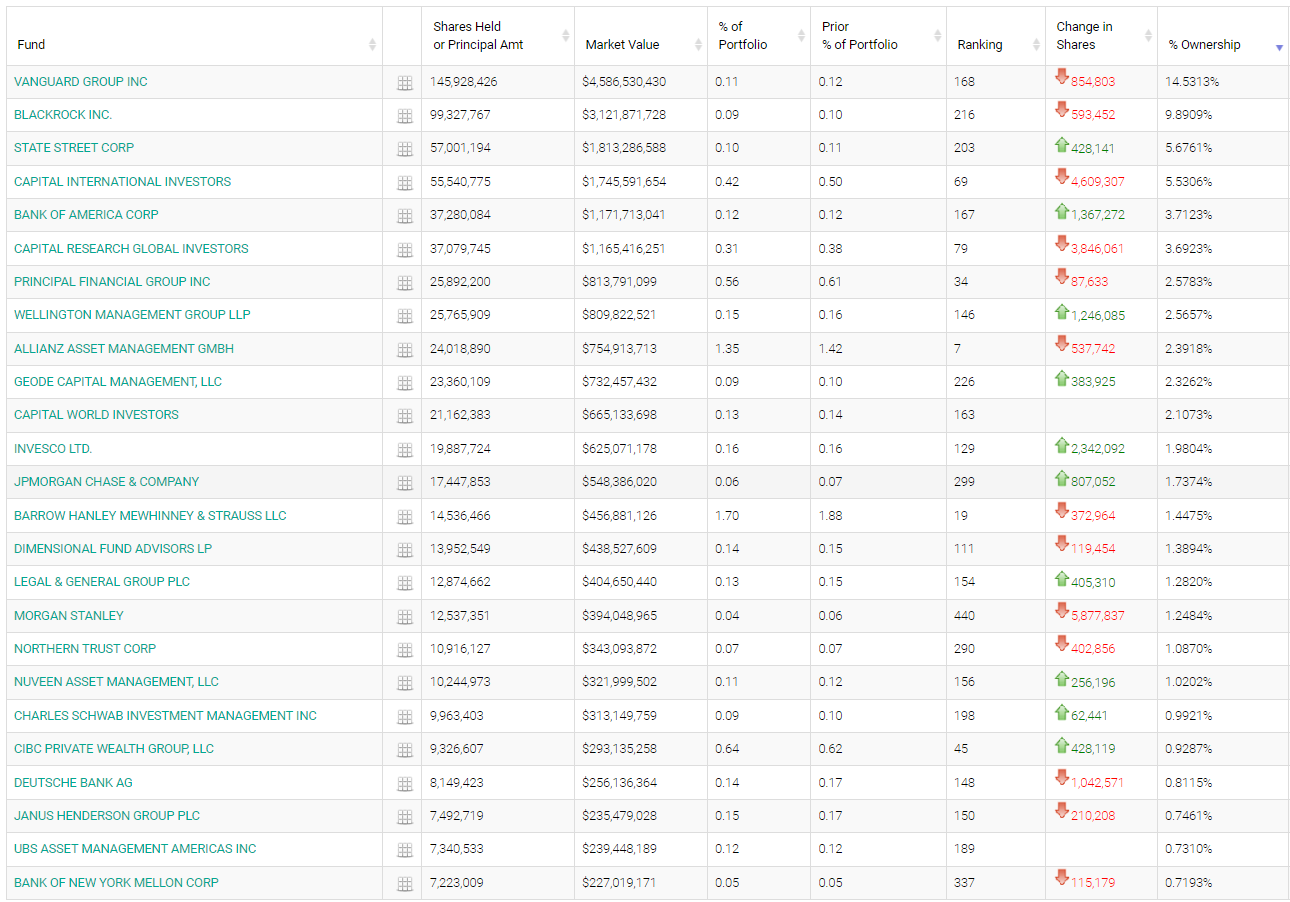This screenshot has width=1290, height=902.
Task: Open STATE STREET CORP fund link
Action: [74, 148]
